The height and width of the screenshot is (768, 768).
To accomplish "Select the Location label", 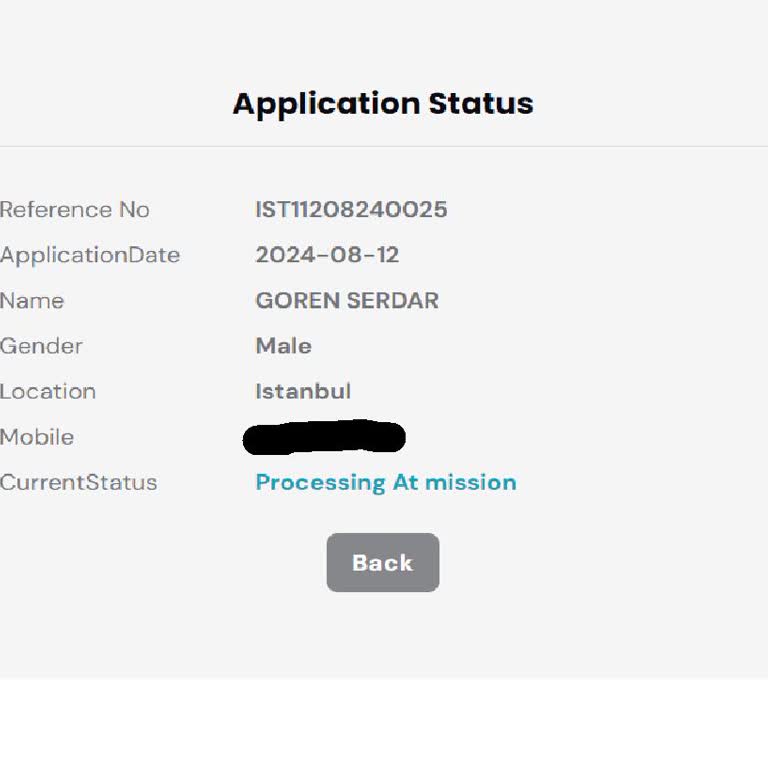I will pos(48,391).
